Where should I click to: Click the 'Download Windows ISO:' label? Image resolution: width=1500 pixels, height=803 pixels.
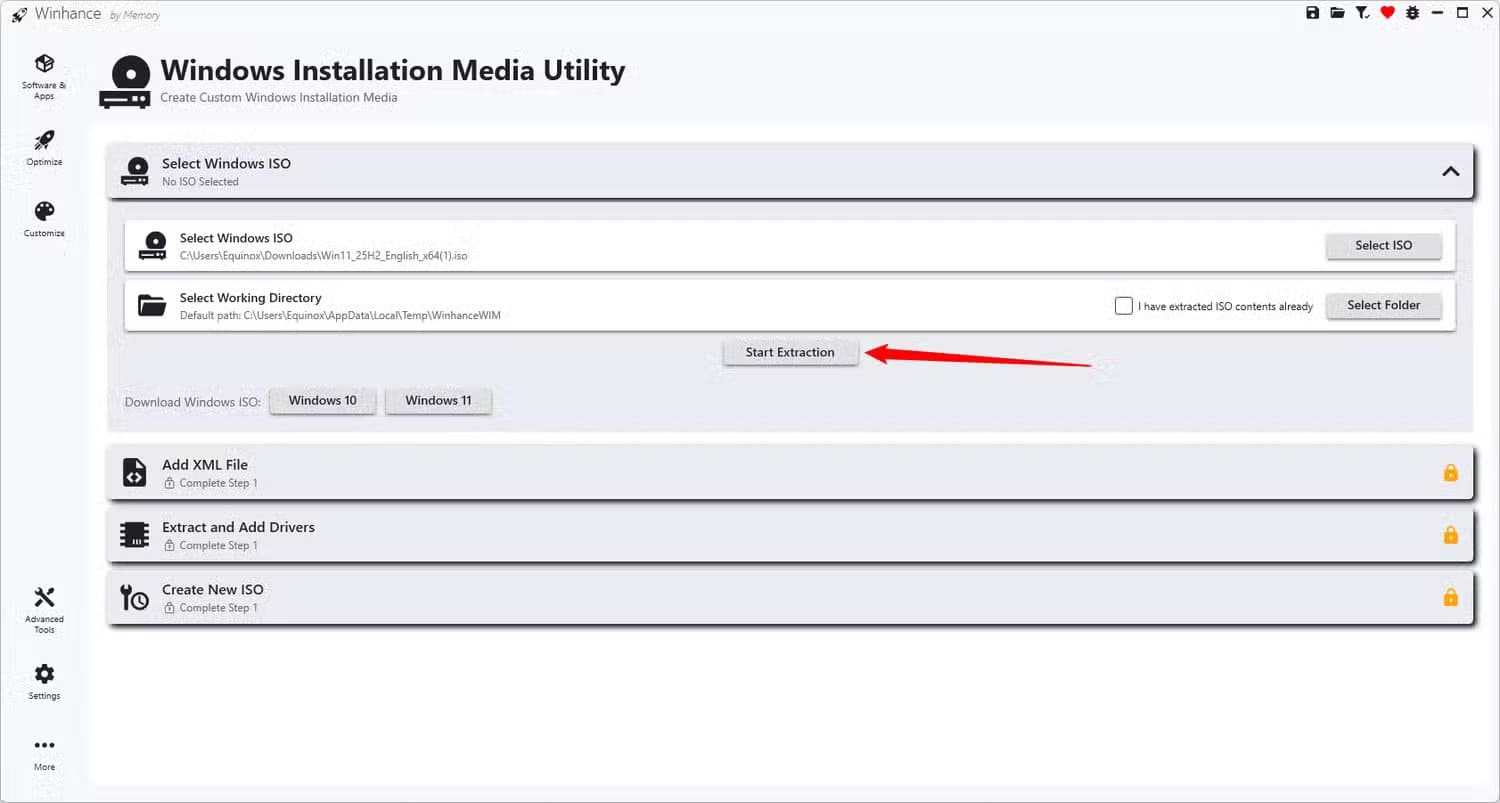(x=193, y=402)
